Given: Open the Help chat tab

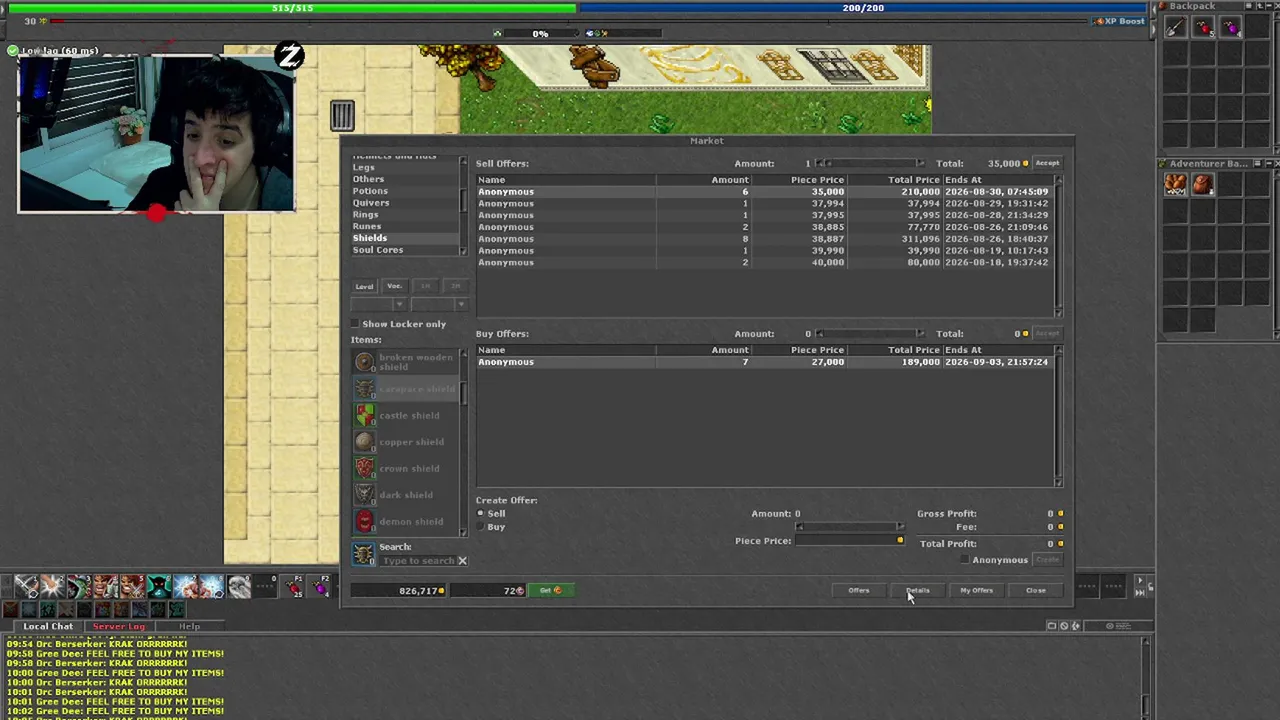Looking at the screenshot, I should pos(189,627).
